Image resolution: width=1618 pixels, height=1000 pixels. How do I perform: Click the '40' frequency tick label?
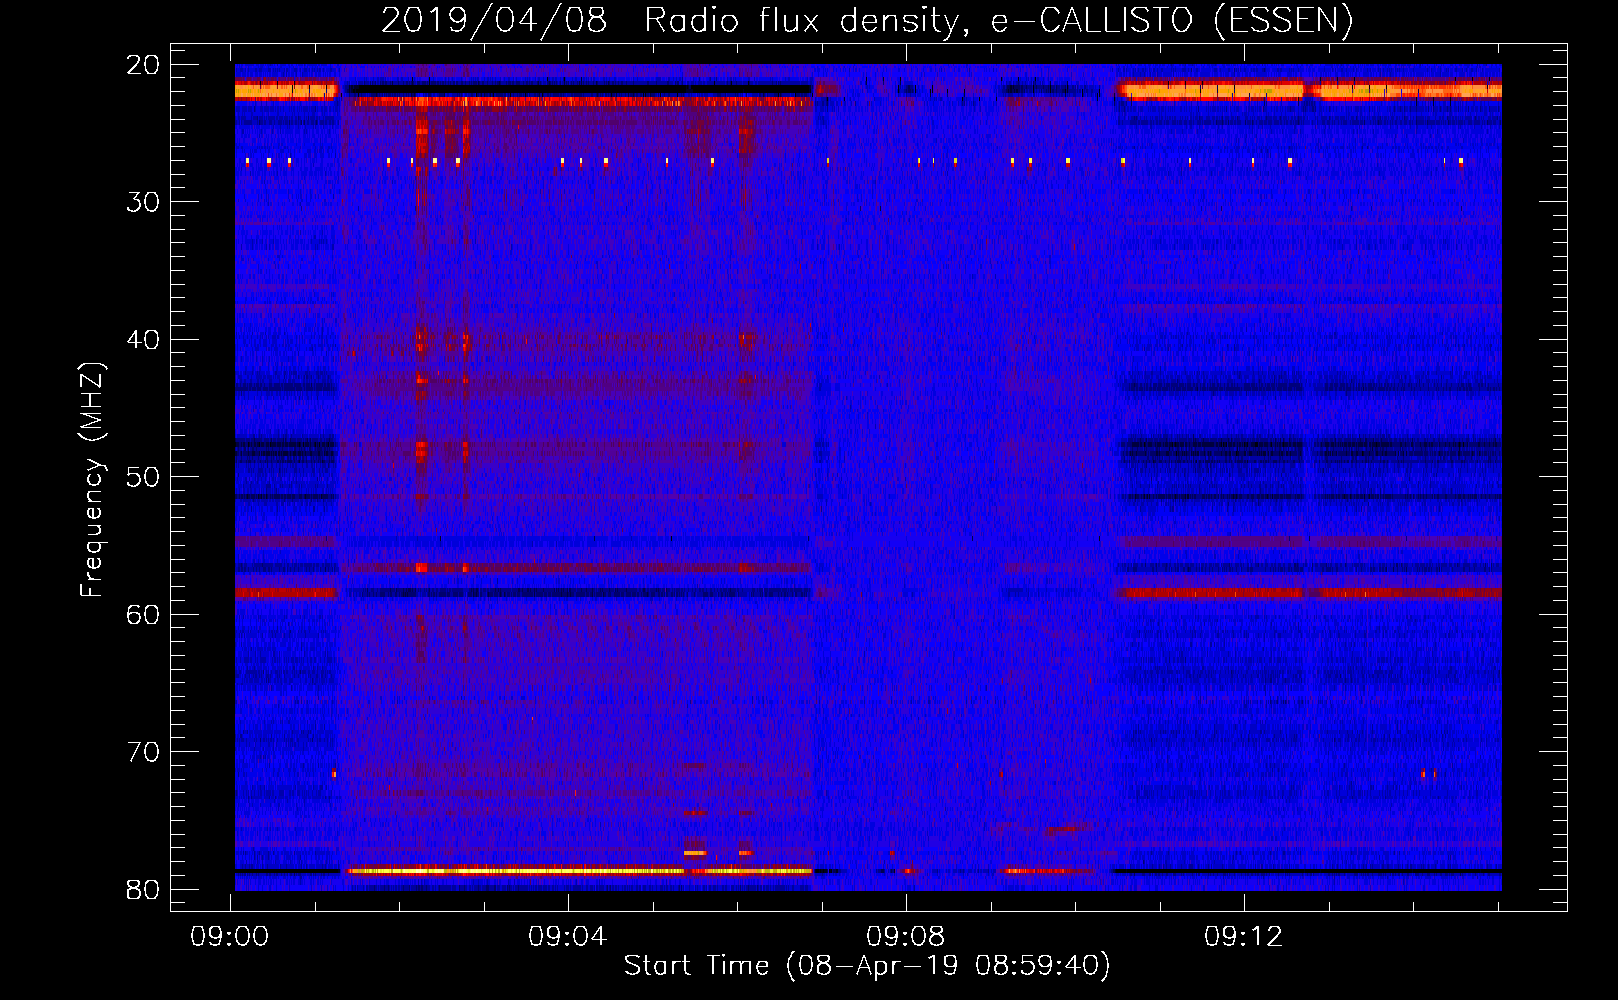pyautogui.click(x=143, y=340)
